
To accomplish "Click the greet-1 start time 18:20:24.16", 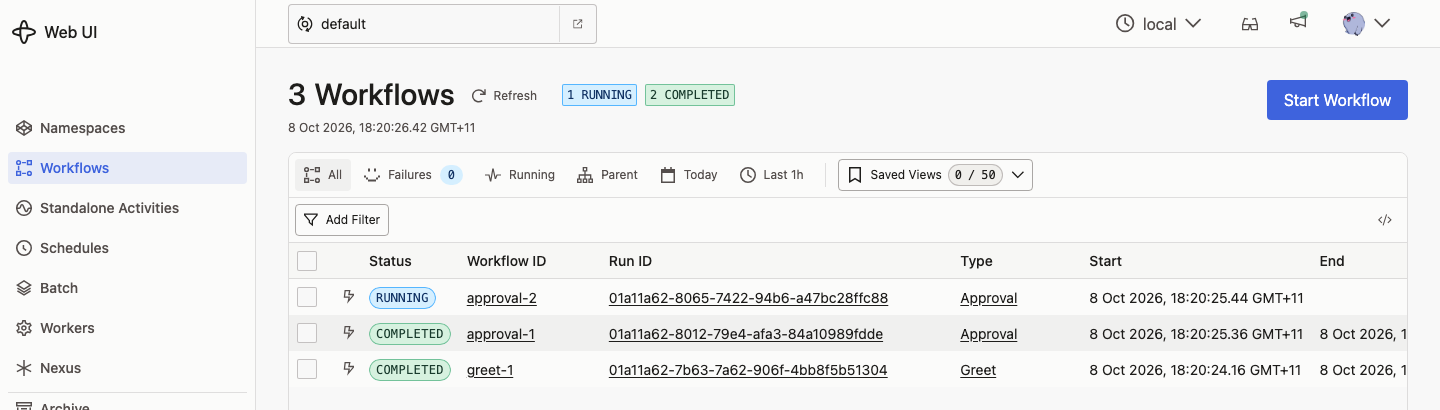I will click(x=1196, y=370).
